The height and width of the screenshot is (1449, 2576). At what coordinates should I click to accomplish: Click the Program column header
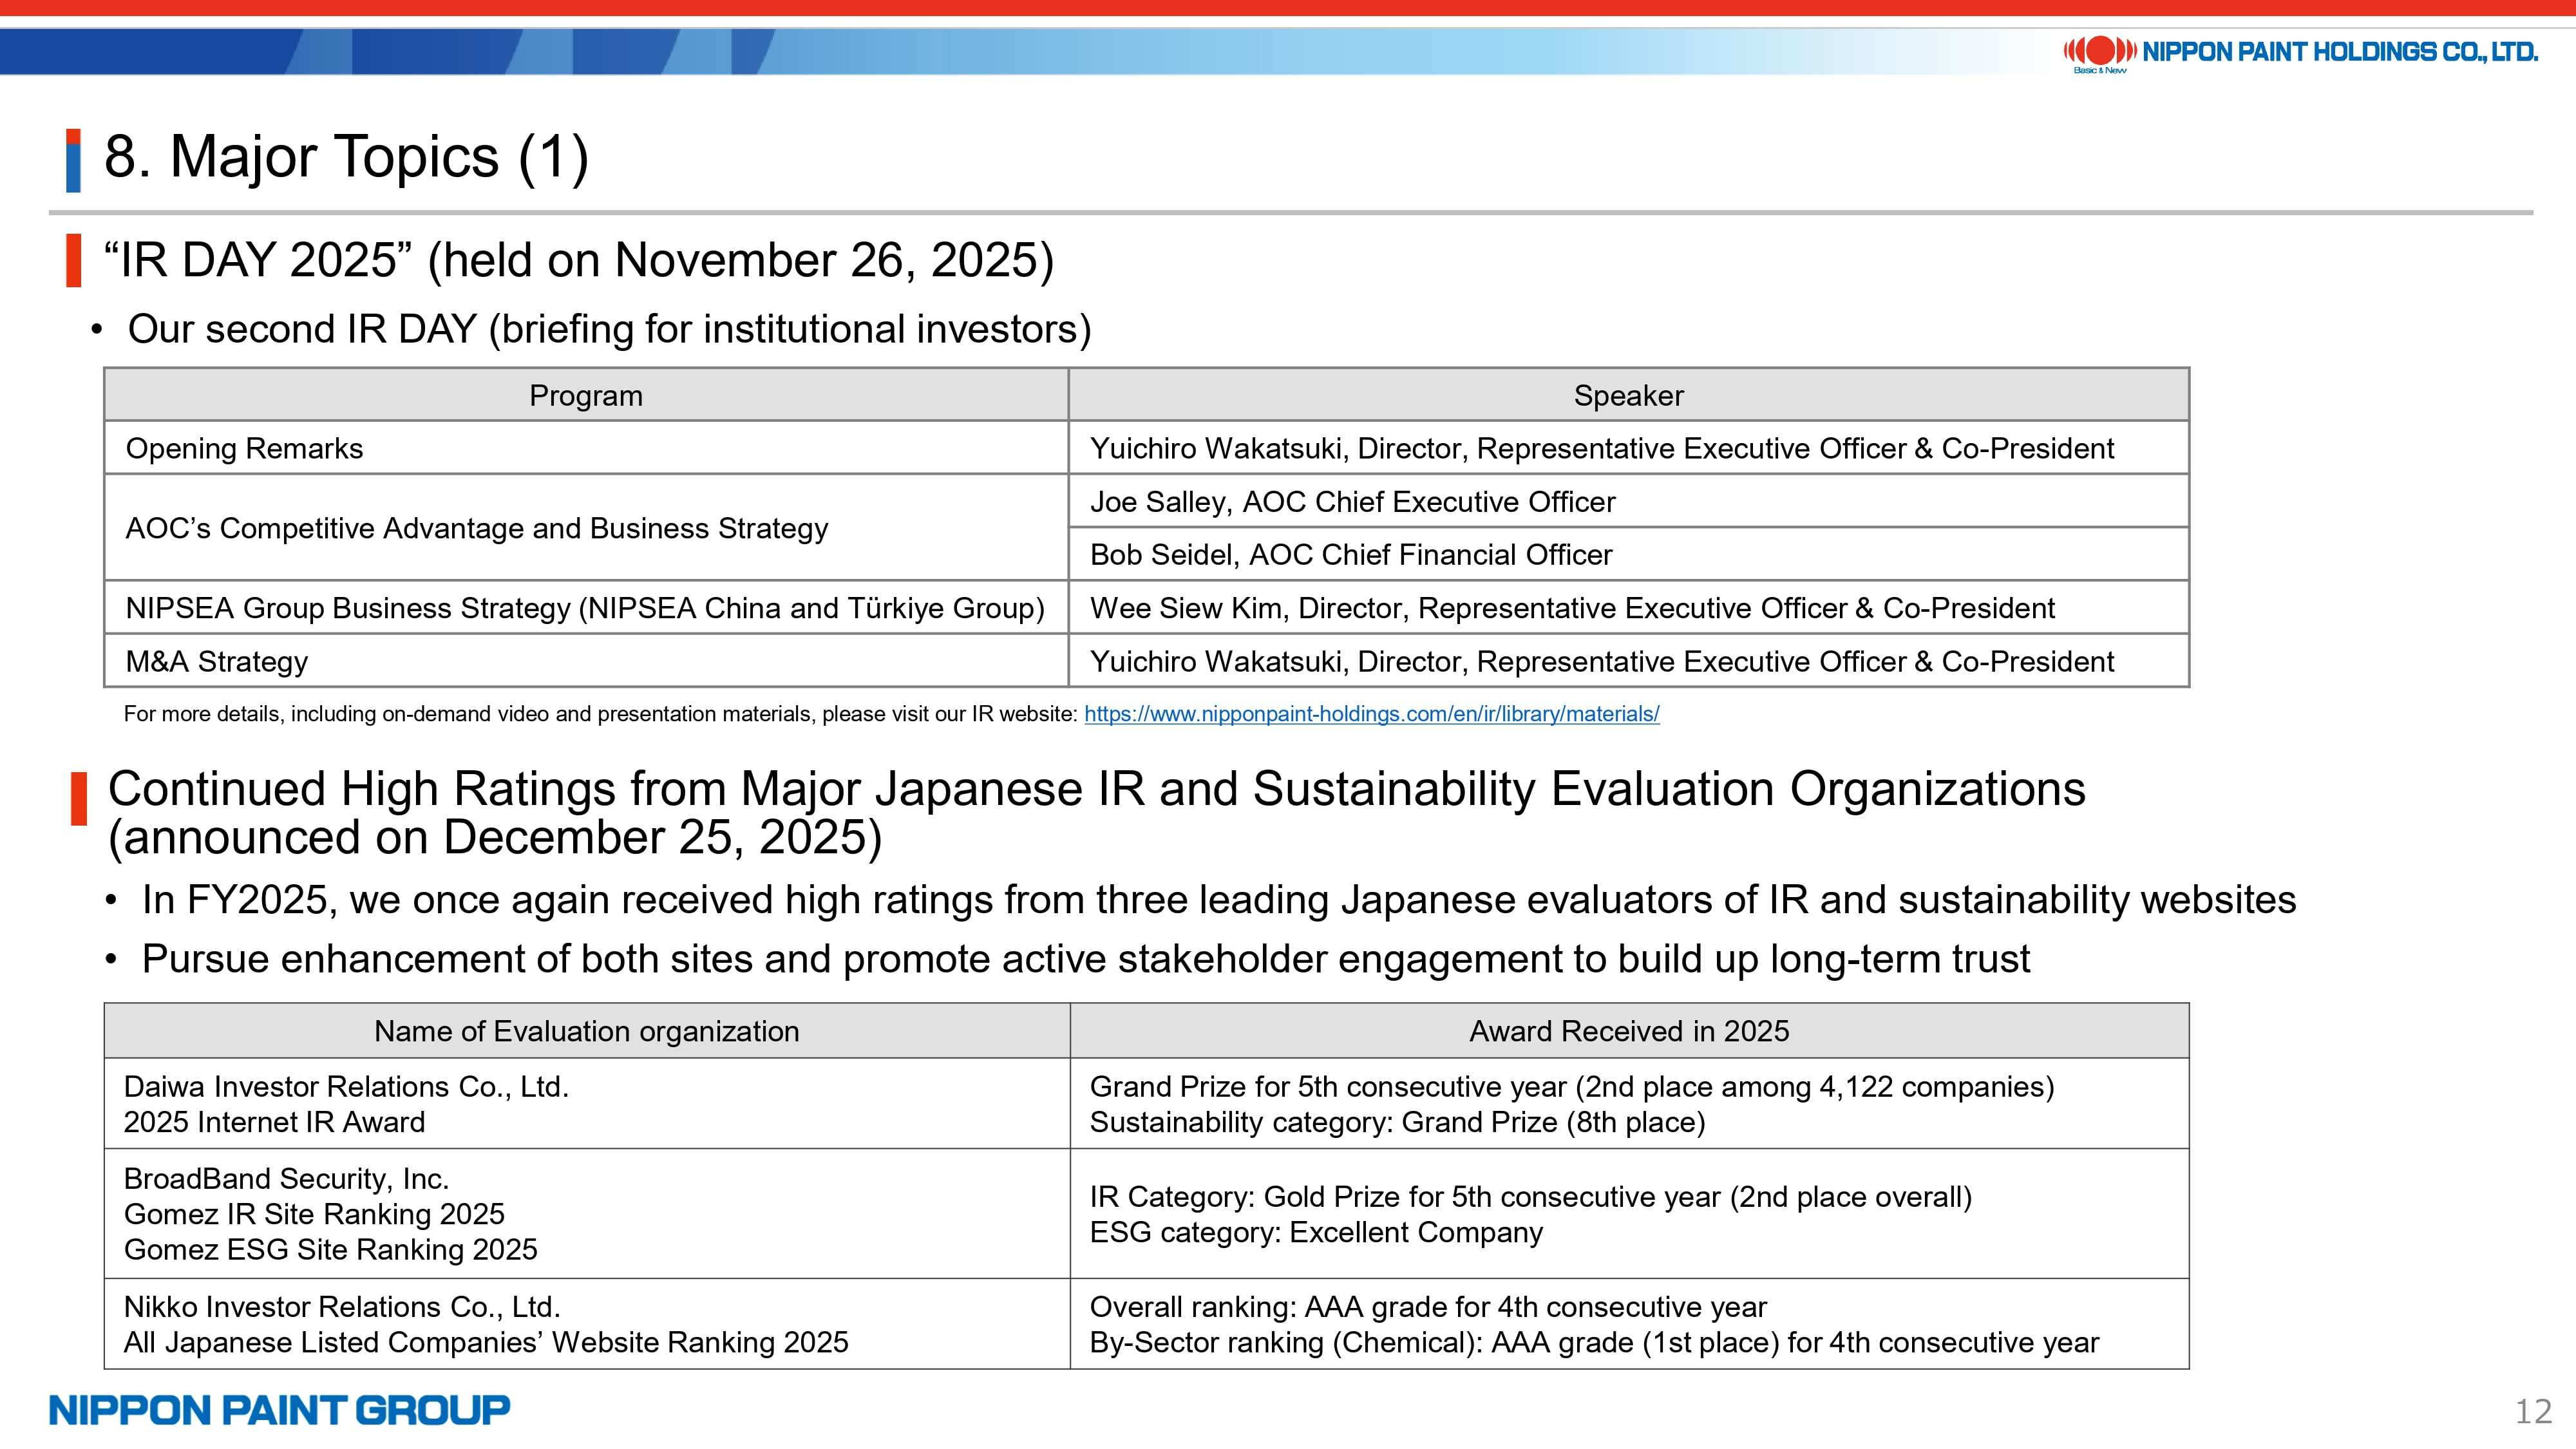(586, 396)
